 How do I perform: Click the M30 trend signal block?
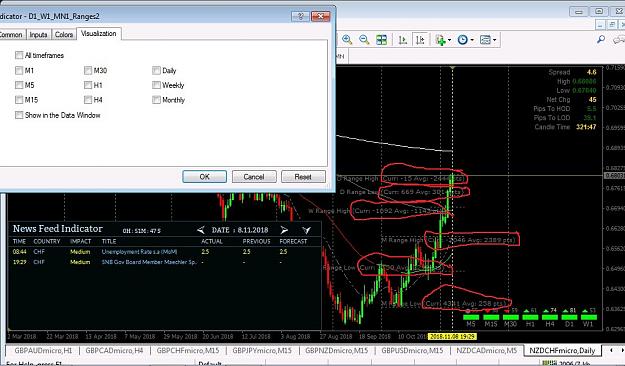pyautogui.click(x=510, y=318)
